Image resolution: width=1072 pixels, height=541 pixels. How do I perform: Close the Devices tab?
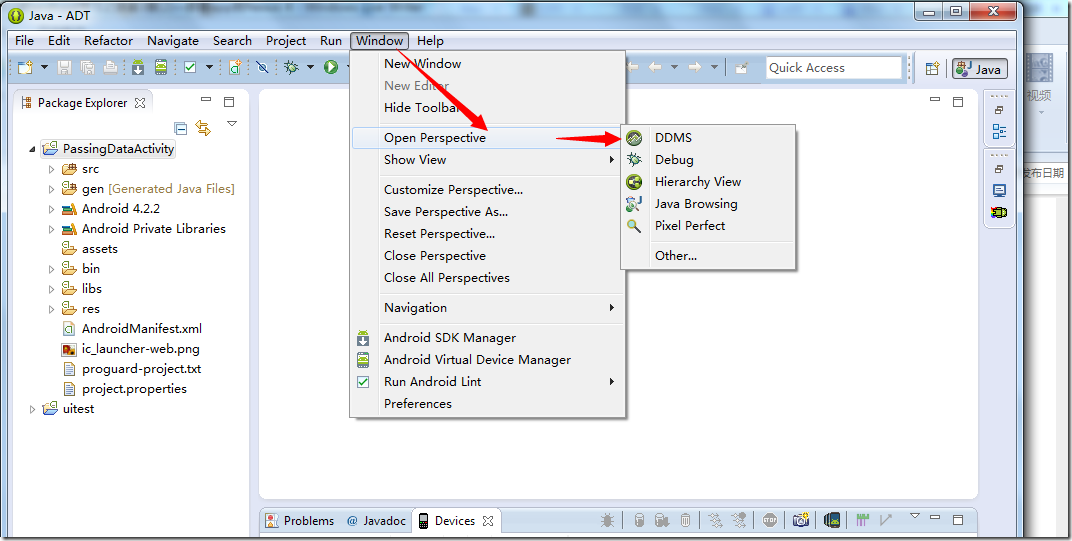pyautogui.click(x=488, y=521)
